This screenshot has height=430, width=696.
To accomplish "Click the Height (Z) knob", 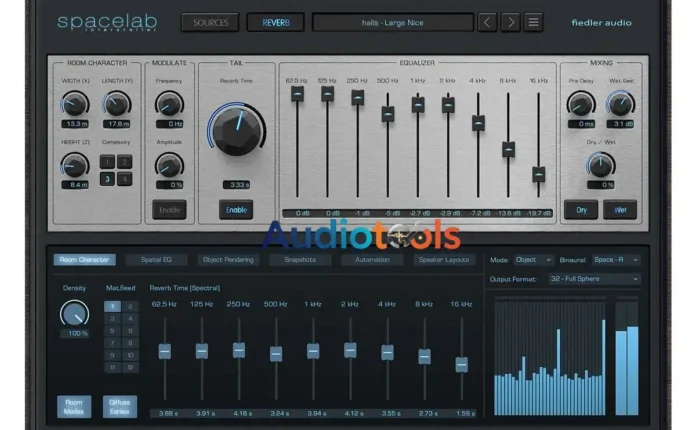I will coord(75,166).
